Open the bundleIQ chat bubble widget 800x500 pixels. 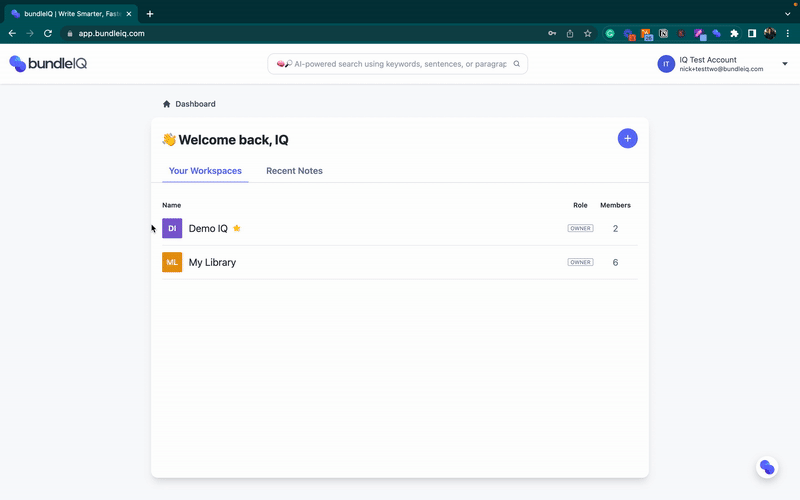pyautogui.click(x=767, y=467)
